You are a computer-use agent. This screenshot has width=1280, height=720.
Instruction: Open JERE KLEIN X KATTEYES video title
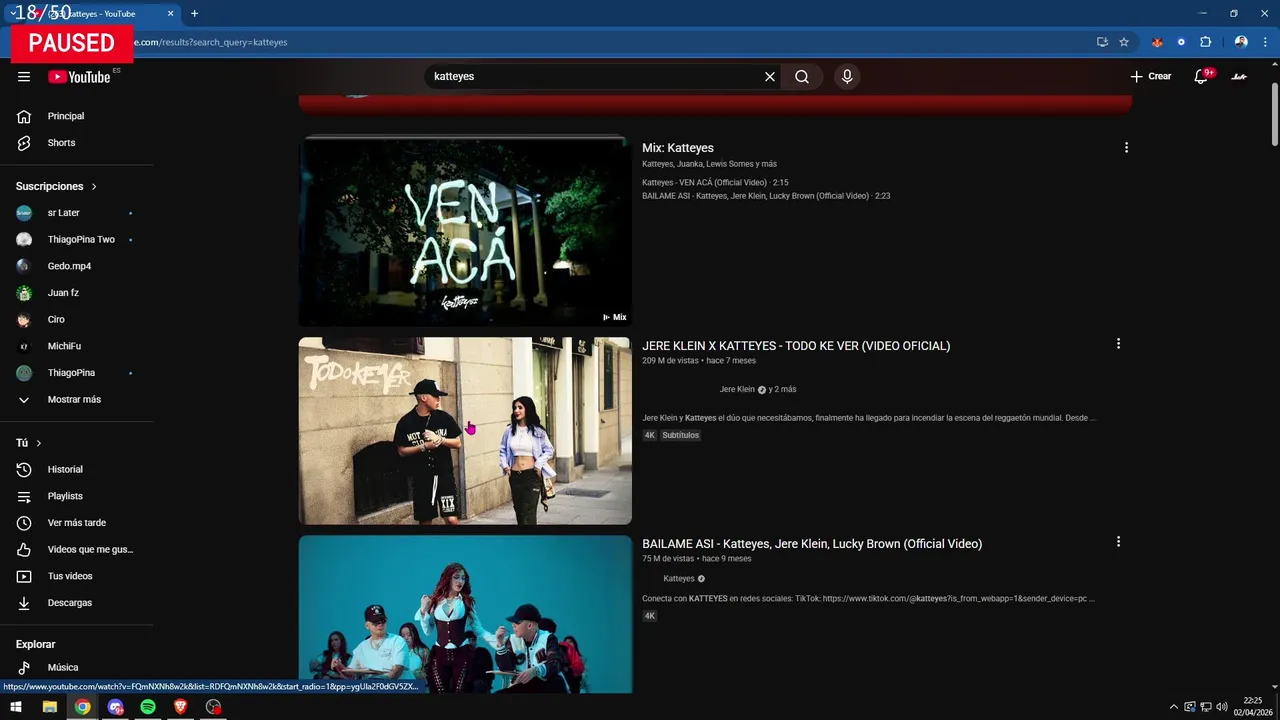click(796, 346)
